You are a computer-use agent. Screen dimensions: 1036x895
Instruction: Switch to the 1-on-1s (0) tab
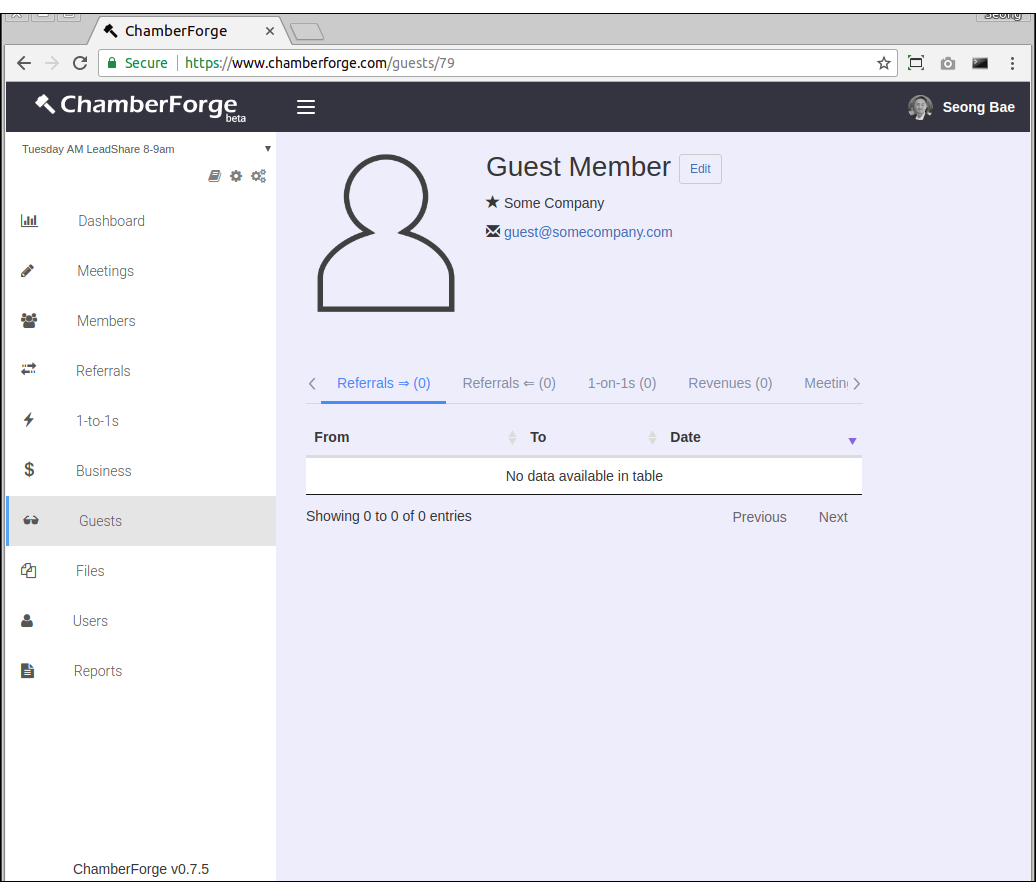click(621, 383)
